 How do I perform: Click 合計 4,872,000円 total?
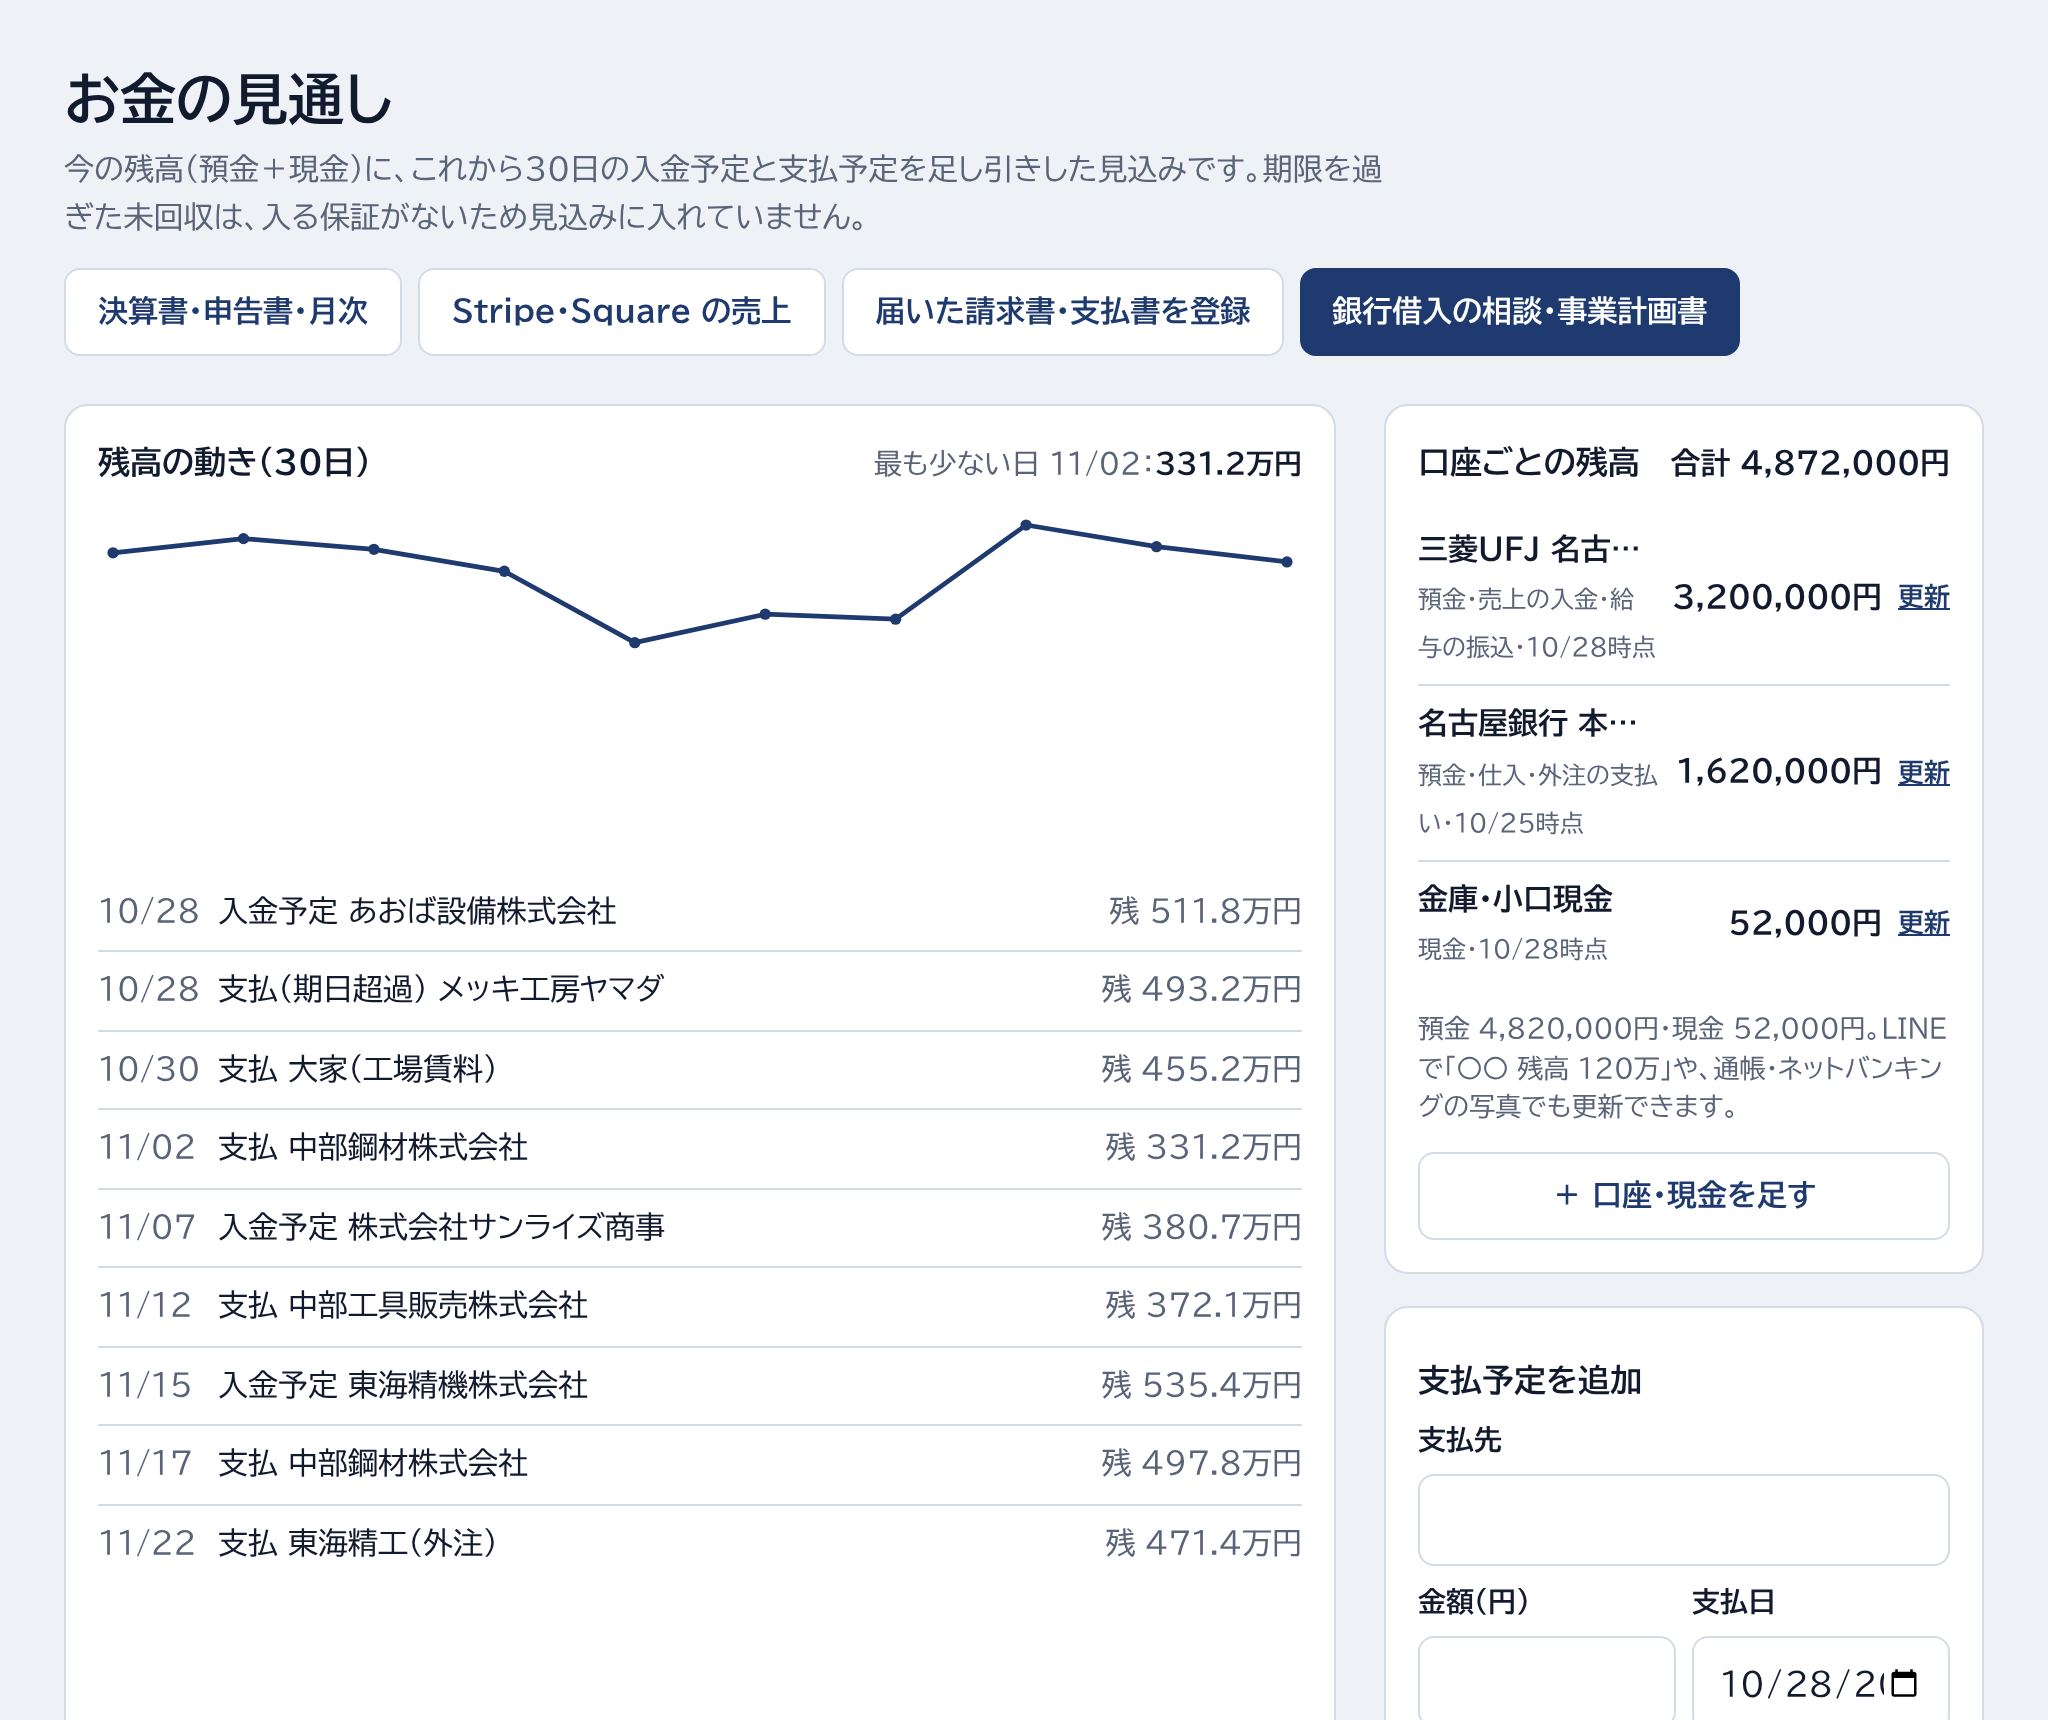(1810, 463)
